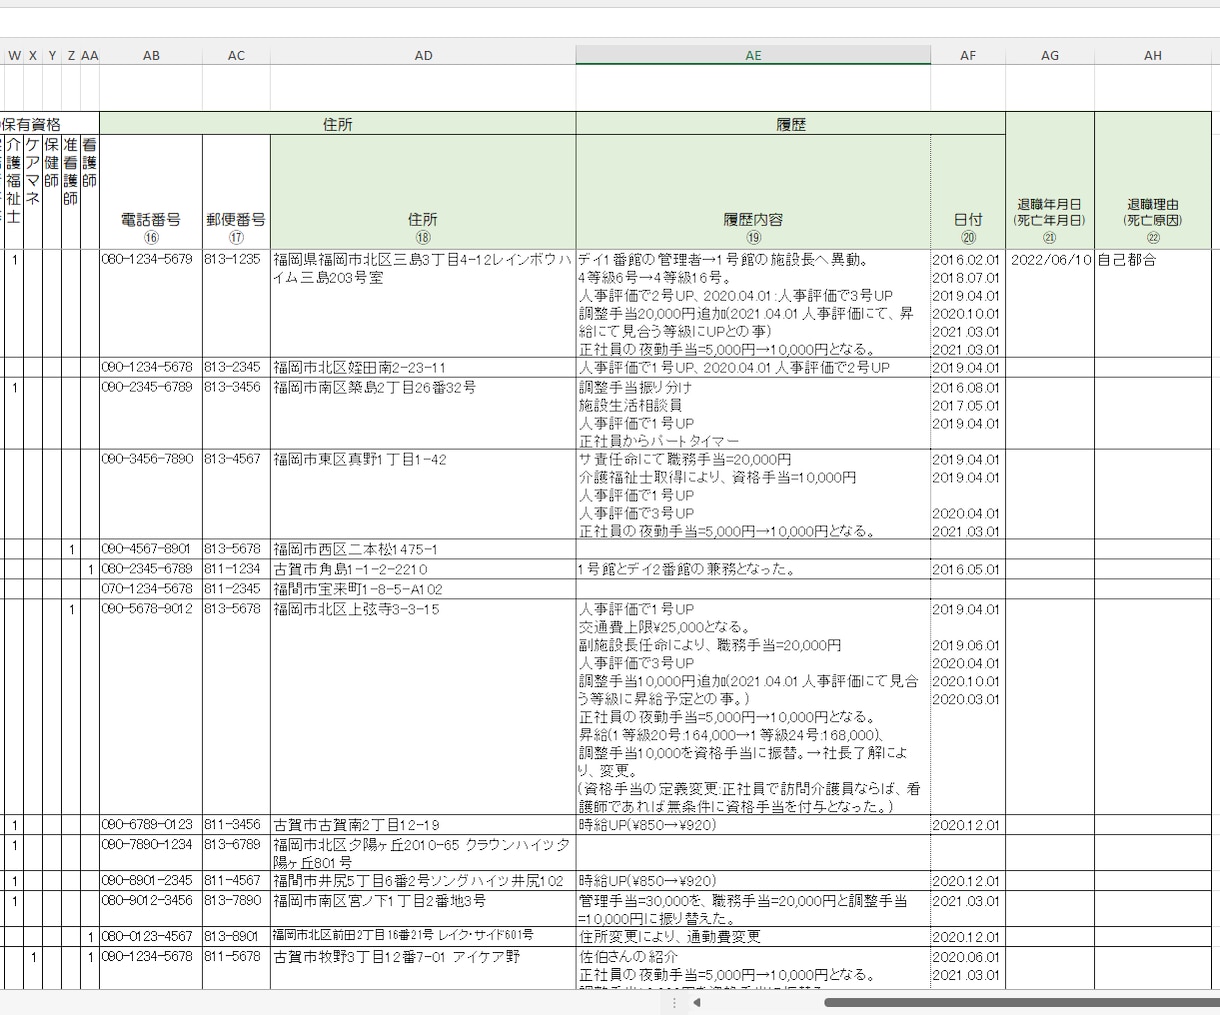
Task: Click history cell starting 管理手当=30,000を
Action: pos(753,909)
